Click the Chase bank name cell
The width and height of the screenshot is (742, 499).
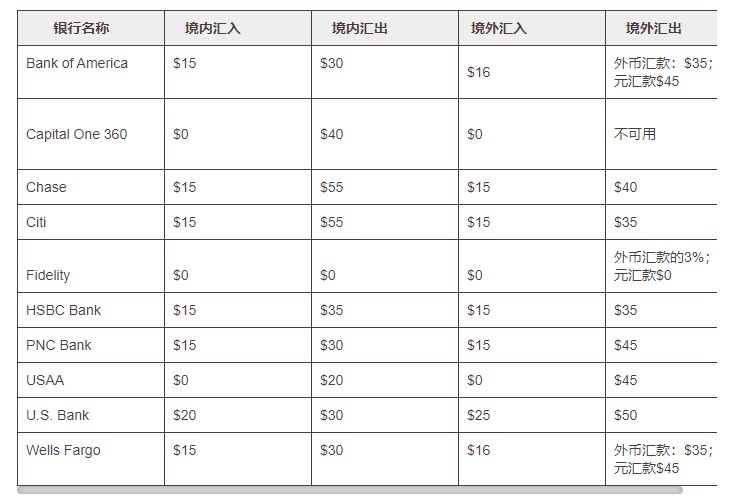coord(91,187)
